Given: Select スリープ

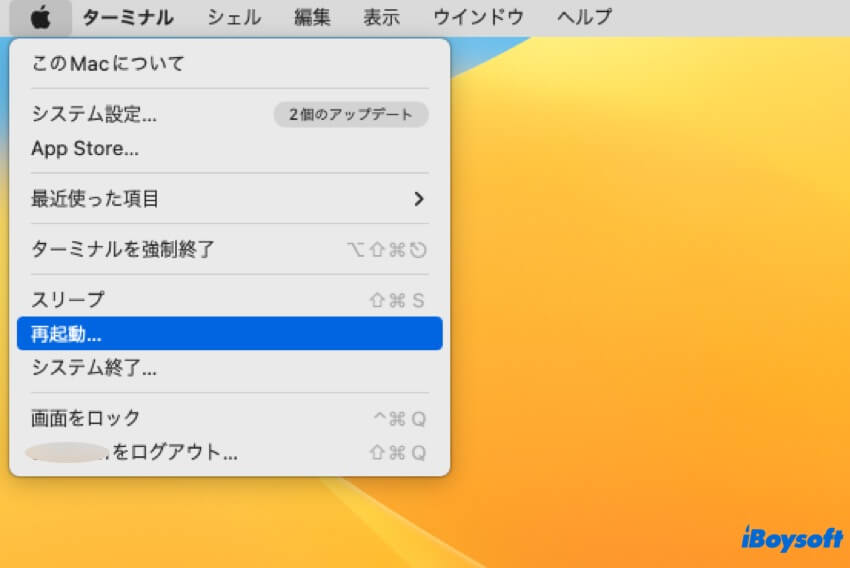Looking at the screenshot, I should click(x=230, y=300).
